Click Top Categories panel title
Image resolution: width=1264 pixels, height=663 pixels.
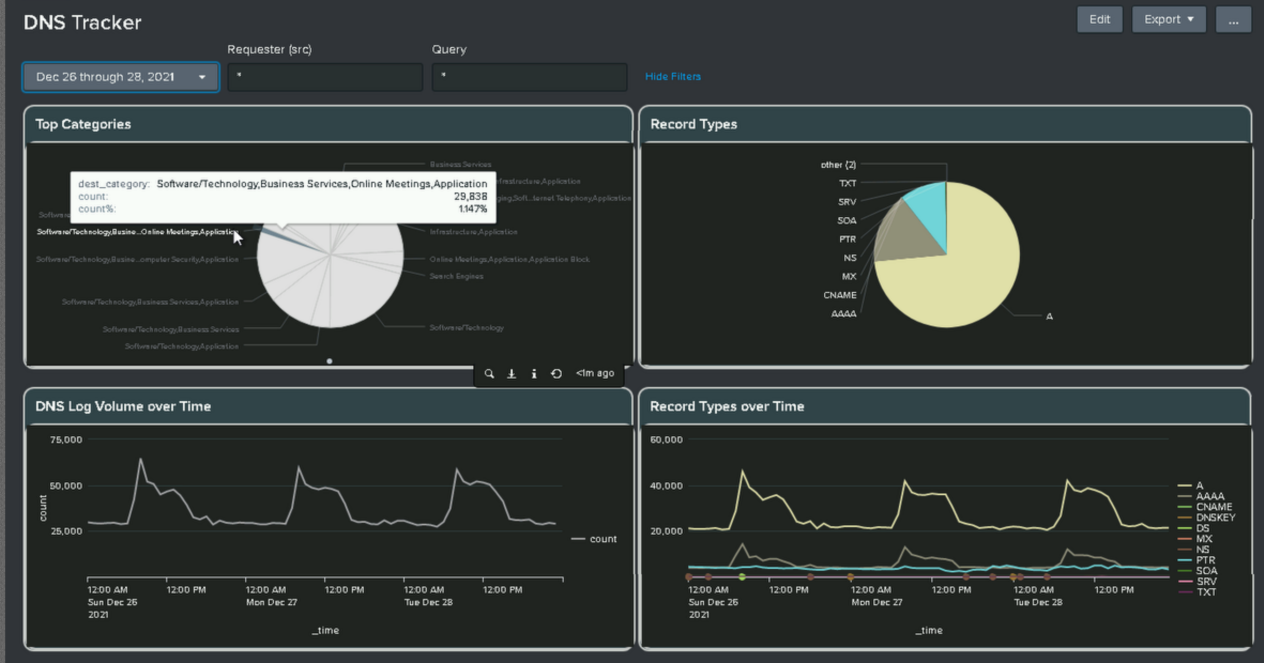pos(83,124)
